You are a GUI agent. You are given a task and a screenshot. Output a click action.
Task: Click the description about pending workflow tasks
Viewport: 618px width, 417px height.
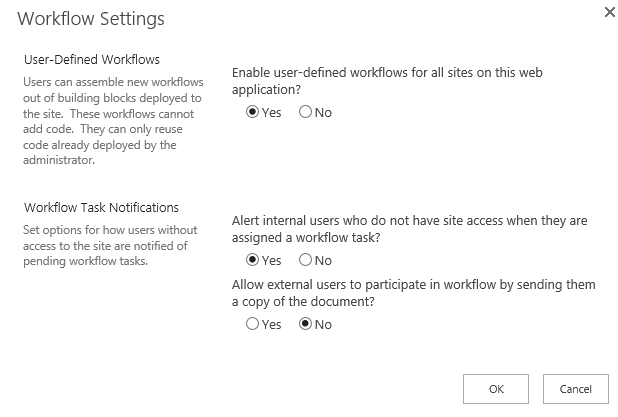pyautogui.click(x=109, y=246)
